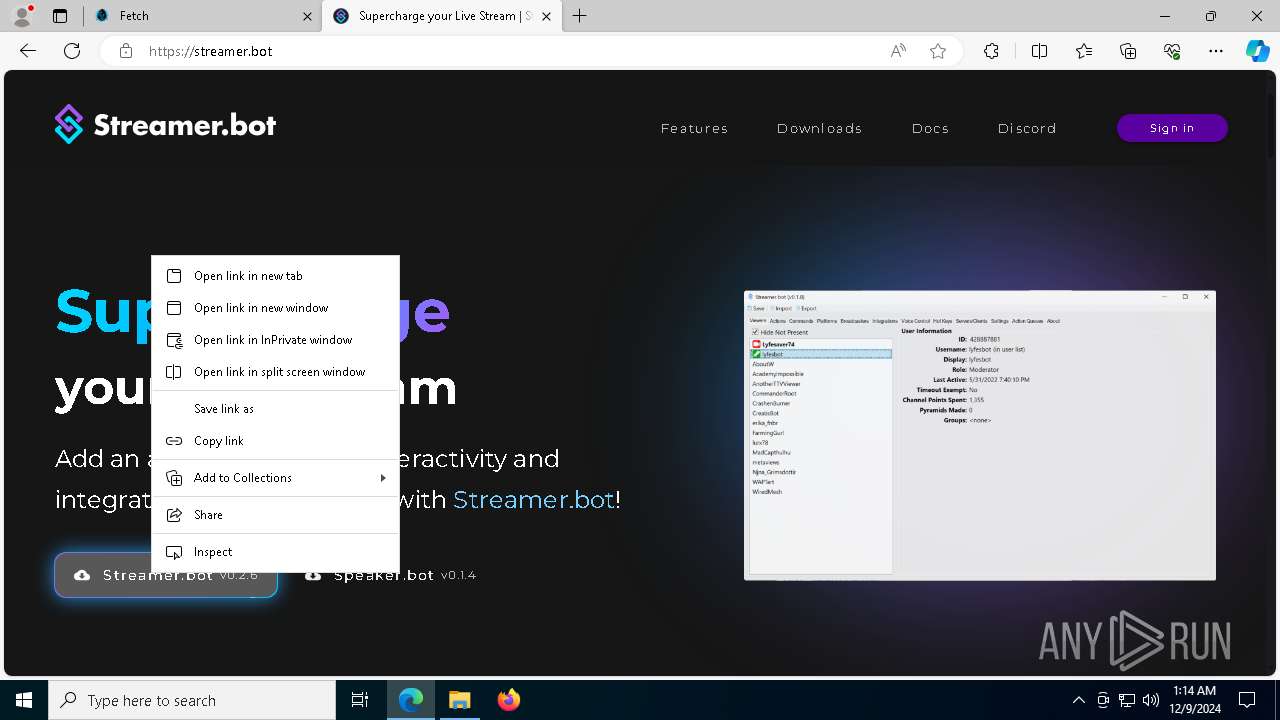
Task: Close the Fetch tab
Action: 307,16
